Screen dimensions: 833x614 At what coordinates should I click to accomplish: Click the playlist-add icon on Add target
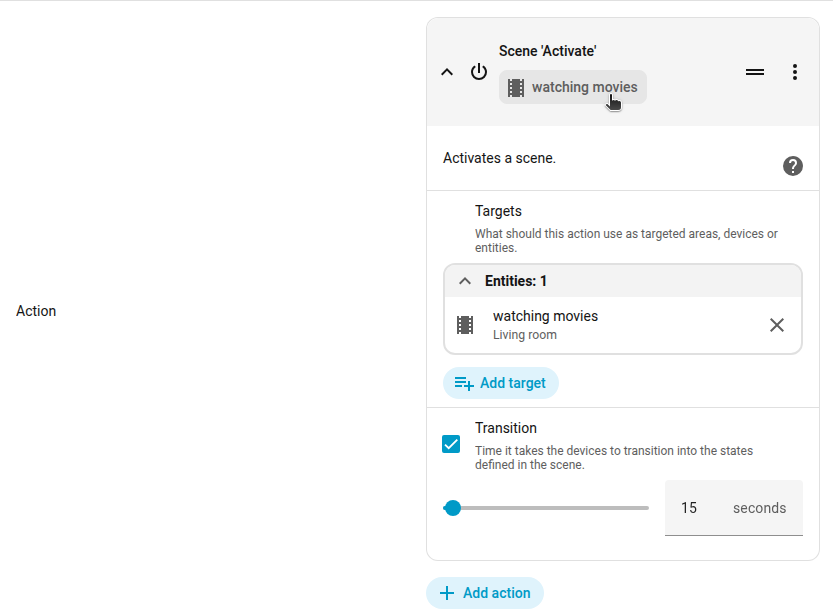pyautogui.click(x=462, y=383)
